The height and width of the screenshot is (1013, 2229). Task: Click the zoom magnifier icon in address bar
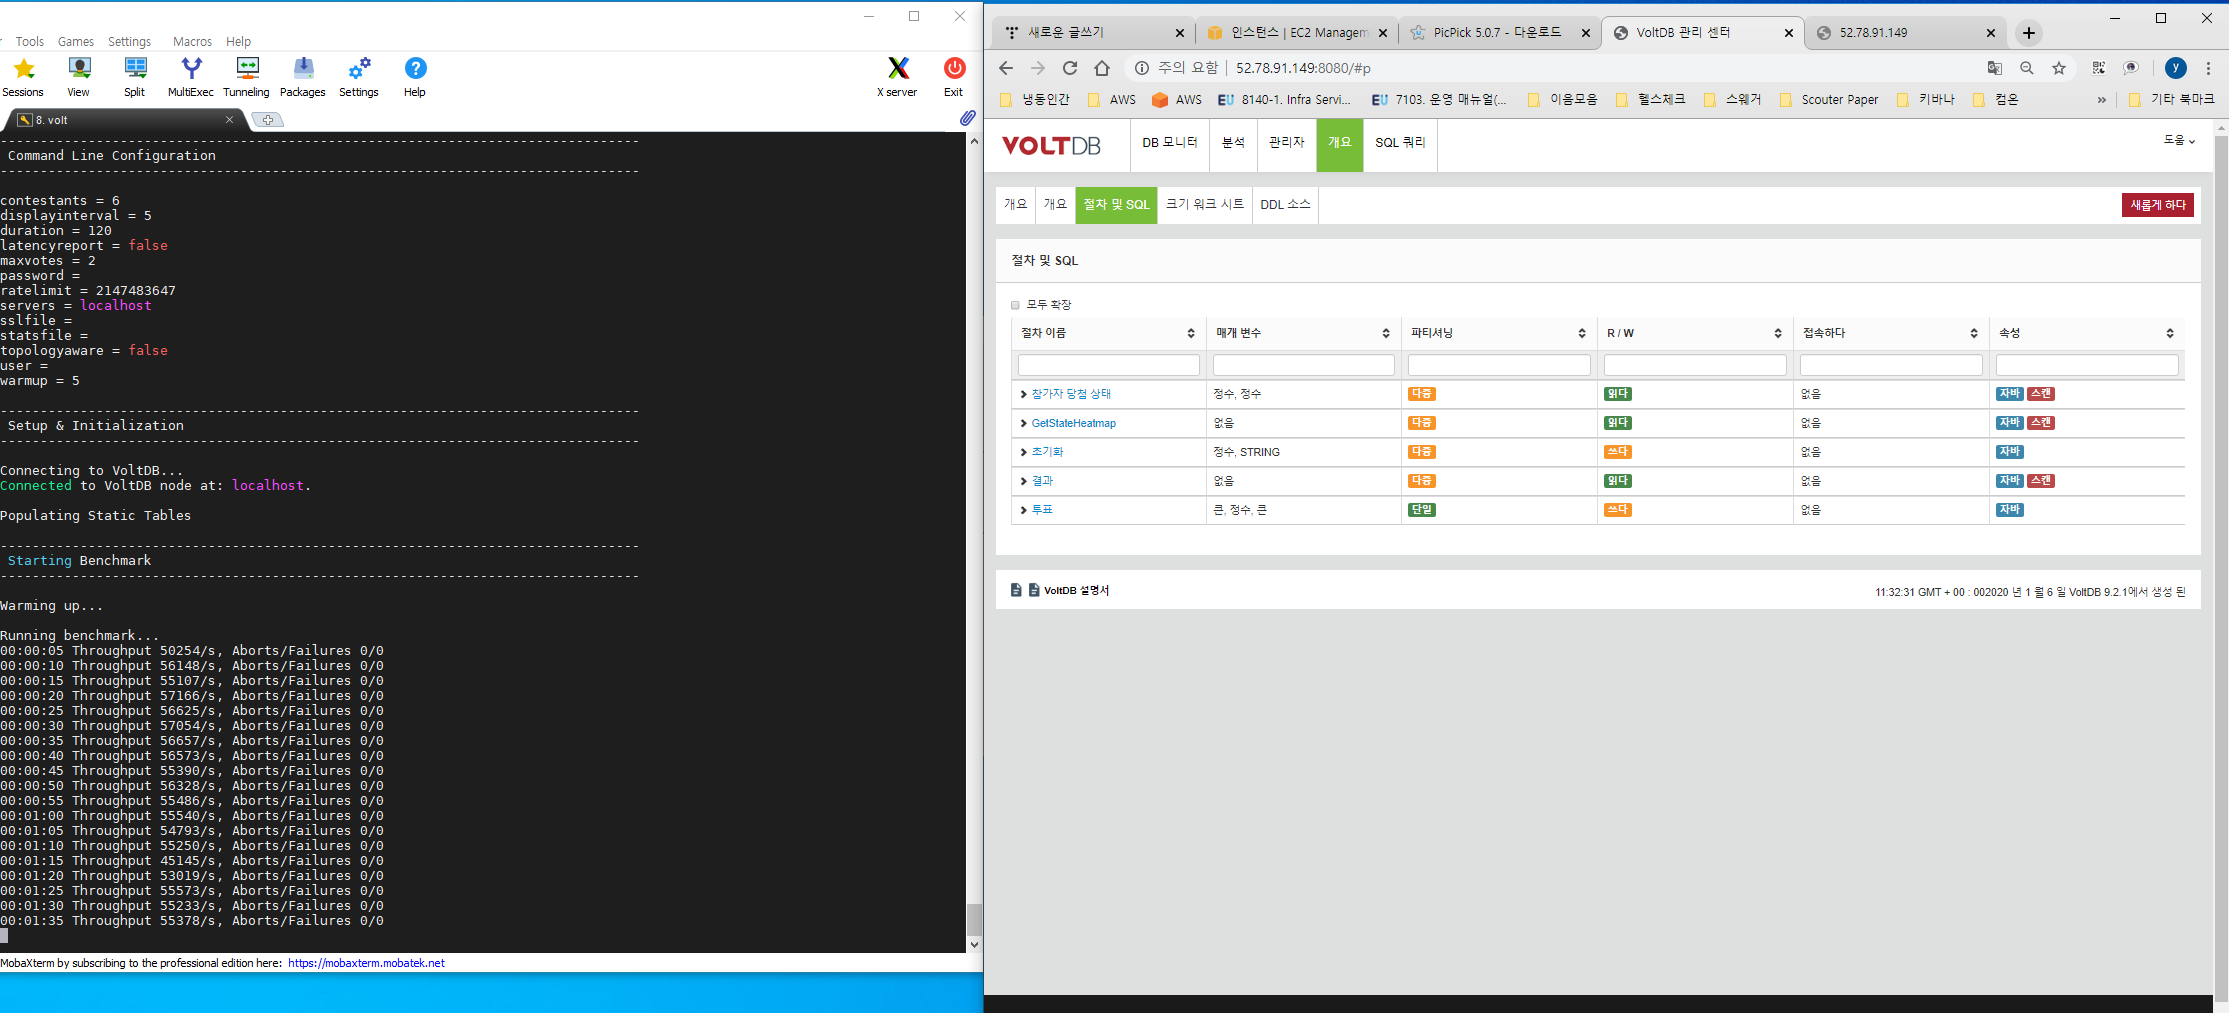(x=2027, y=68)
